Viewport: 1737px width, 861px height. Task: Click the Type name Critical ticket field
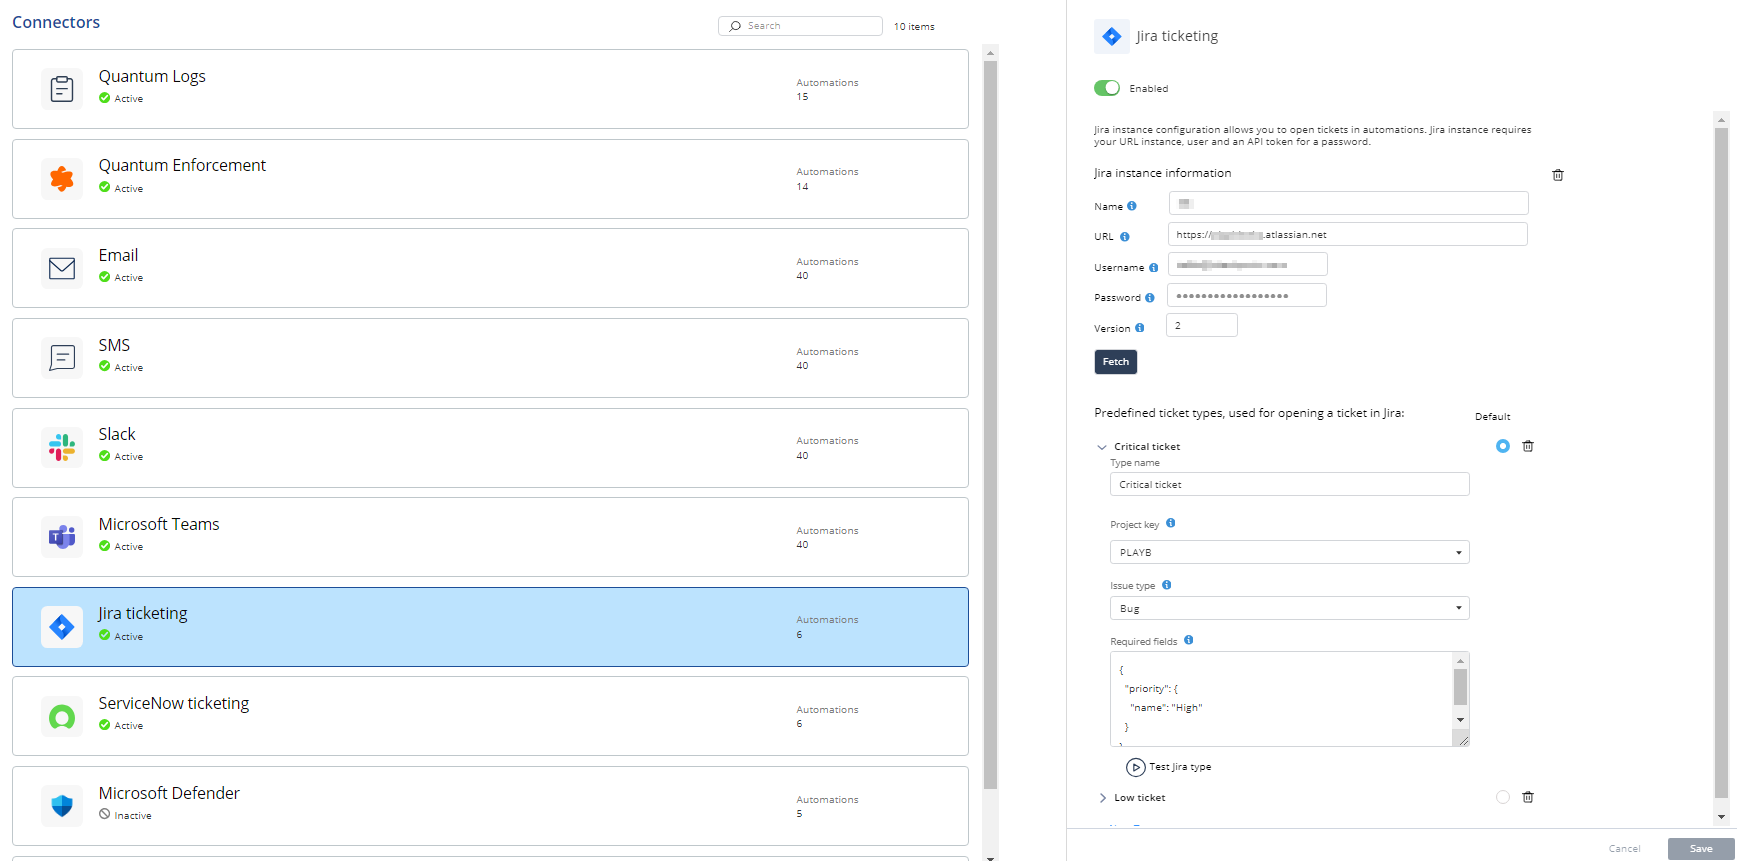1290,484
